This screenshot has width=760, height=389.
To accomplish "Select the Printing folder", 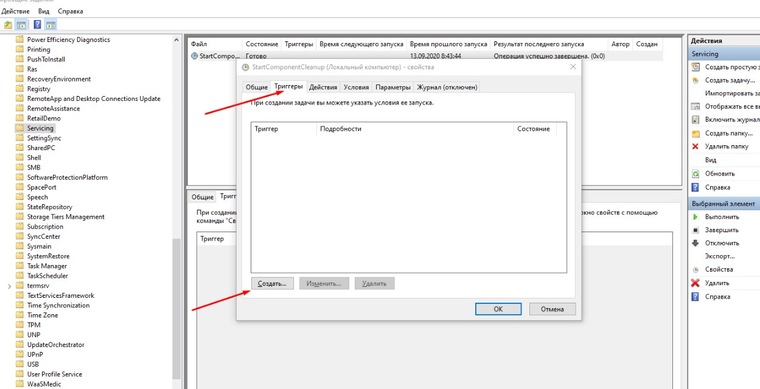I will tap(38, 49).
